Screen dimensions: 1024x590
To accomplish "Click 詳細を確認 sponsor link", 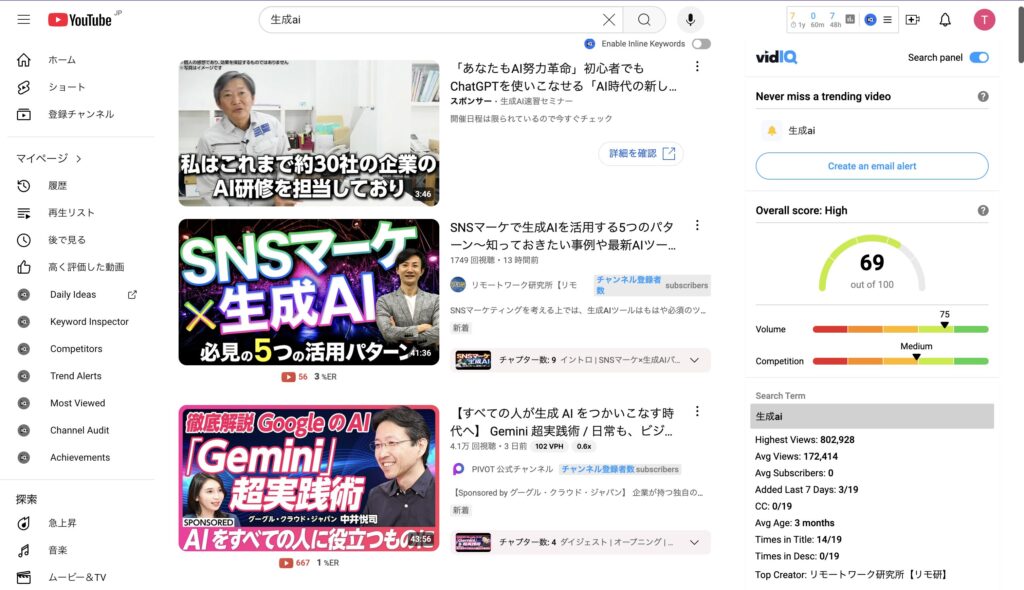I will (x=642, y=154).
